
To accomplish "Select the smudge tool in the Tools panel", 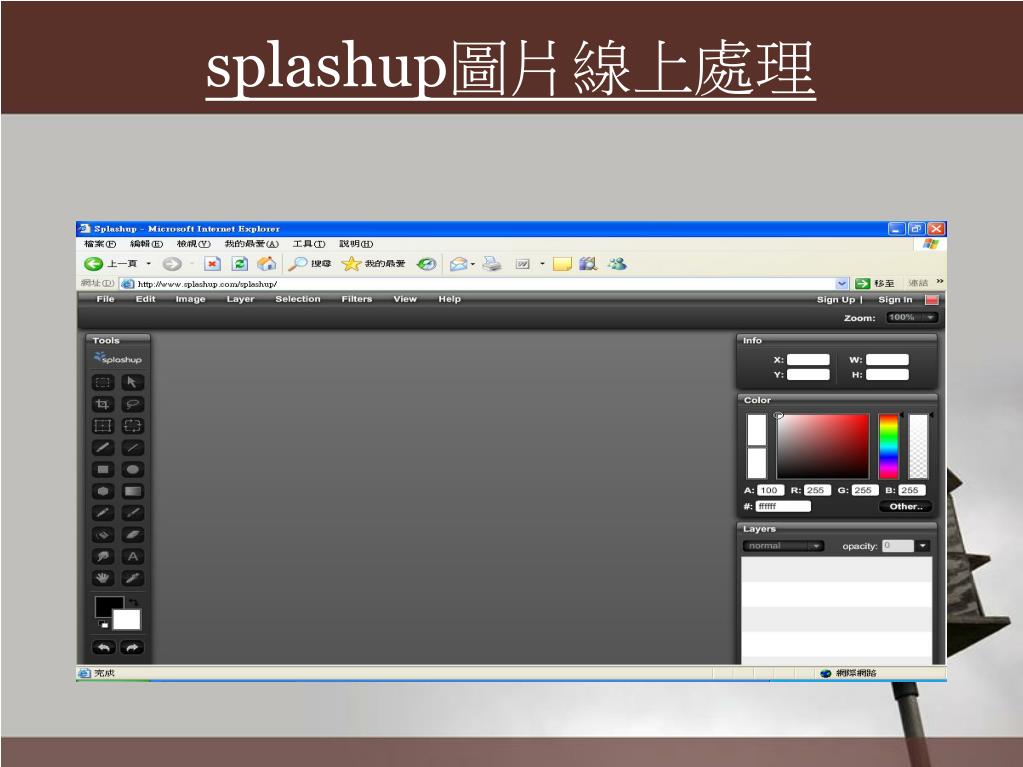I will point(103,556).
